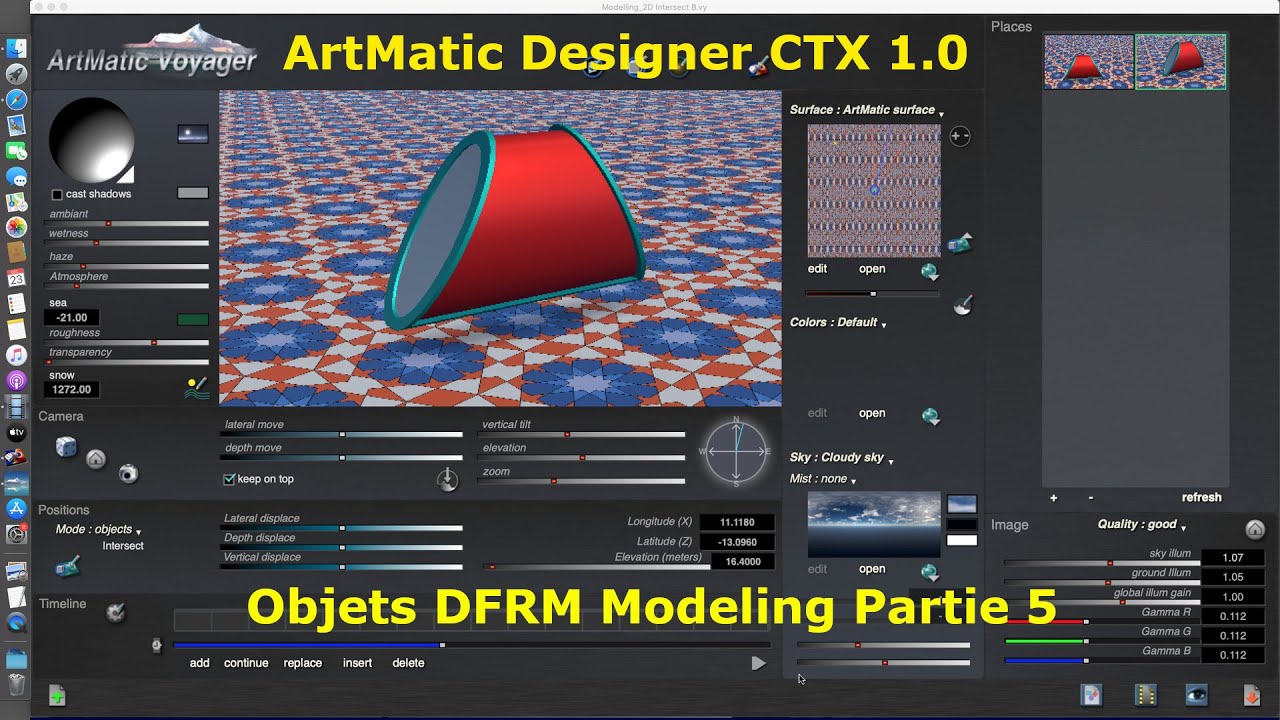This screenshot has height=720, width=1280.
Task: Play the timeline animation
Action: pos(758,663)
